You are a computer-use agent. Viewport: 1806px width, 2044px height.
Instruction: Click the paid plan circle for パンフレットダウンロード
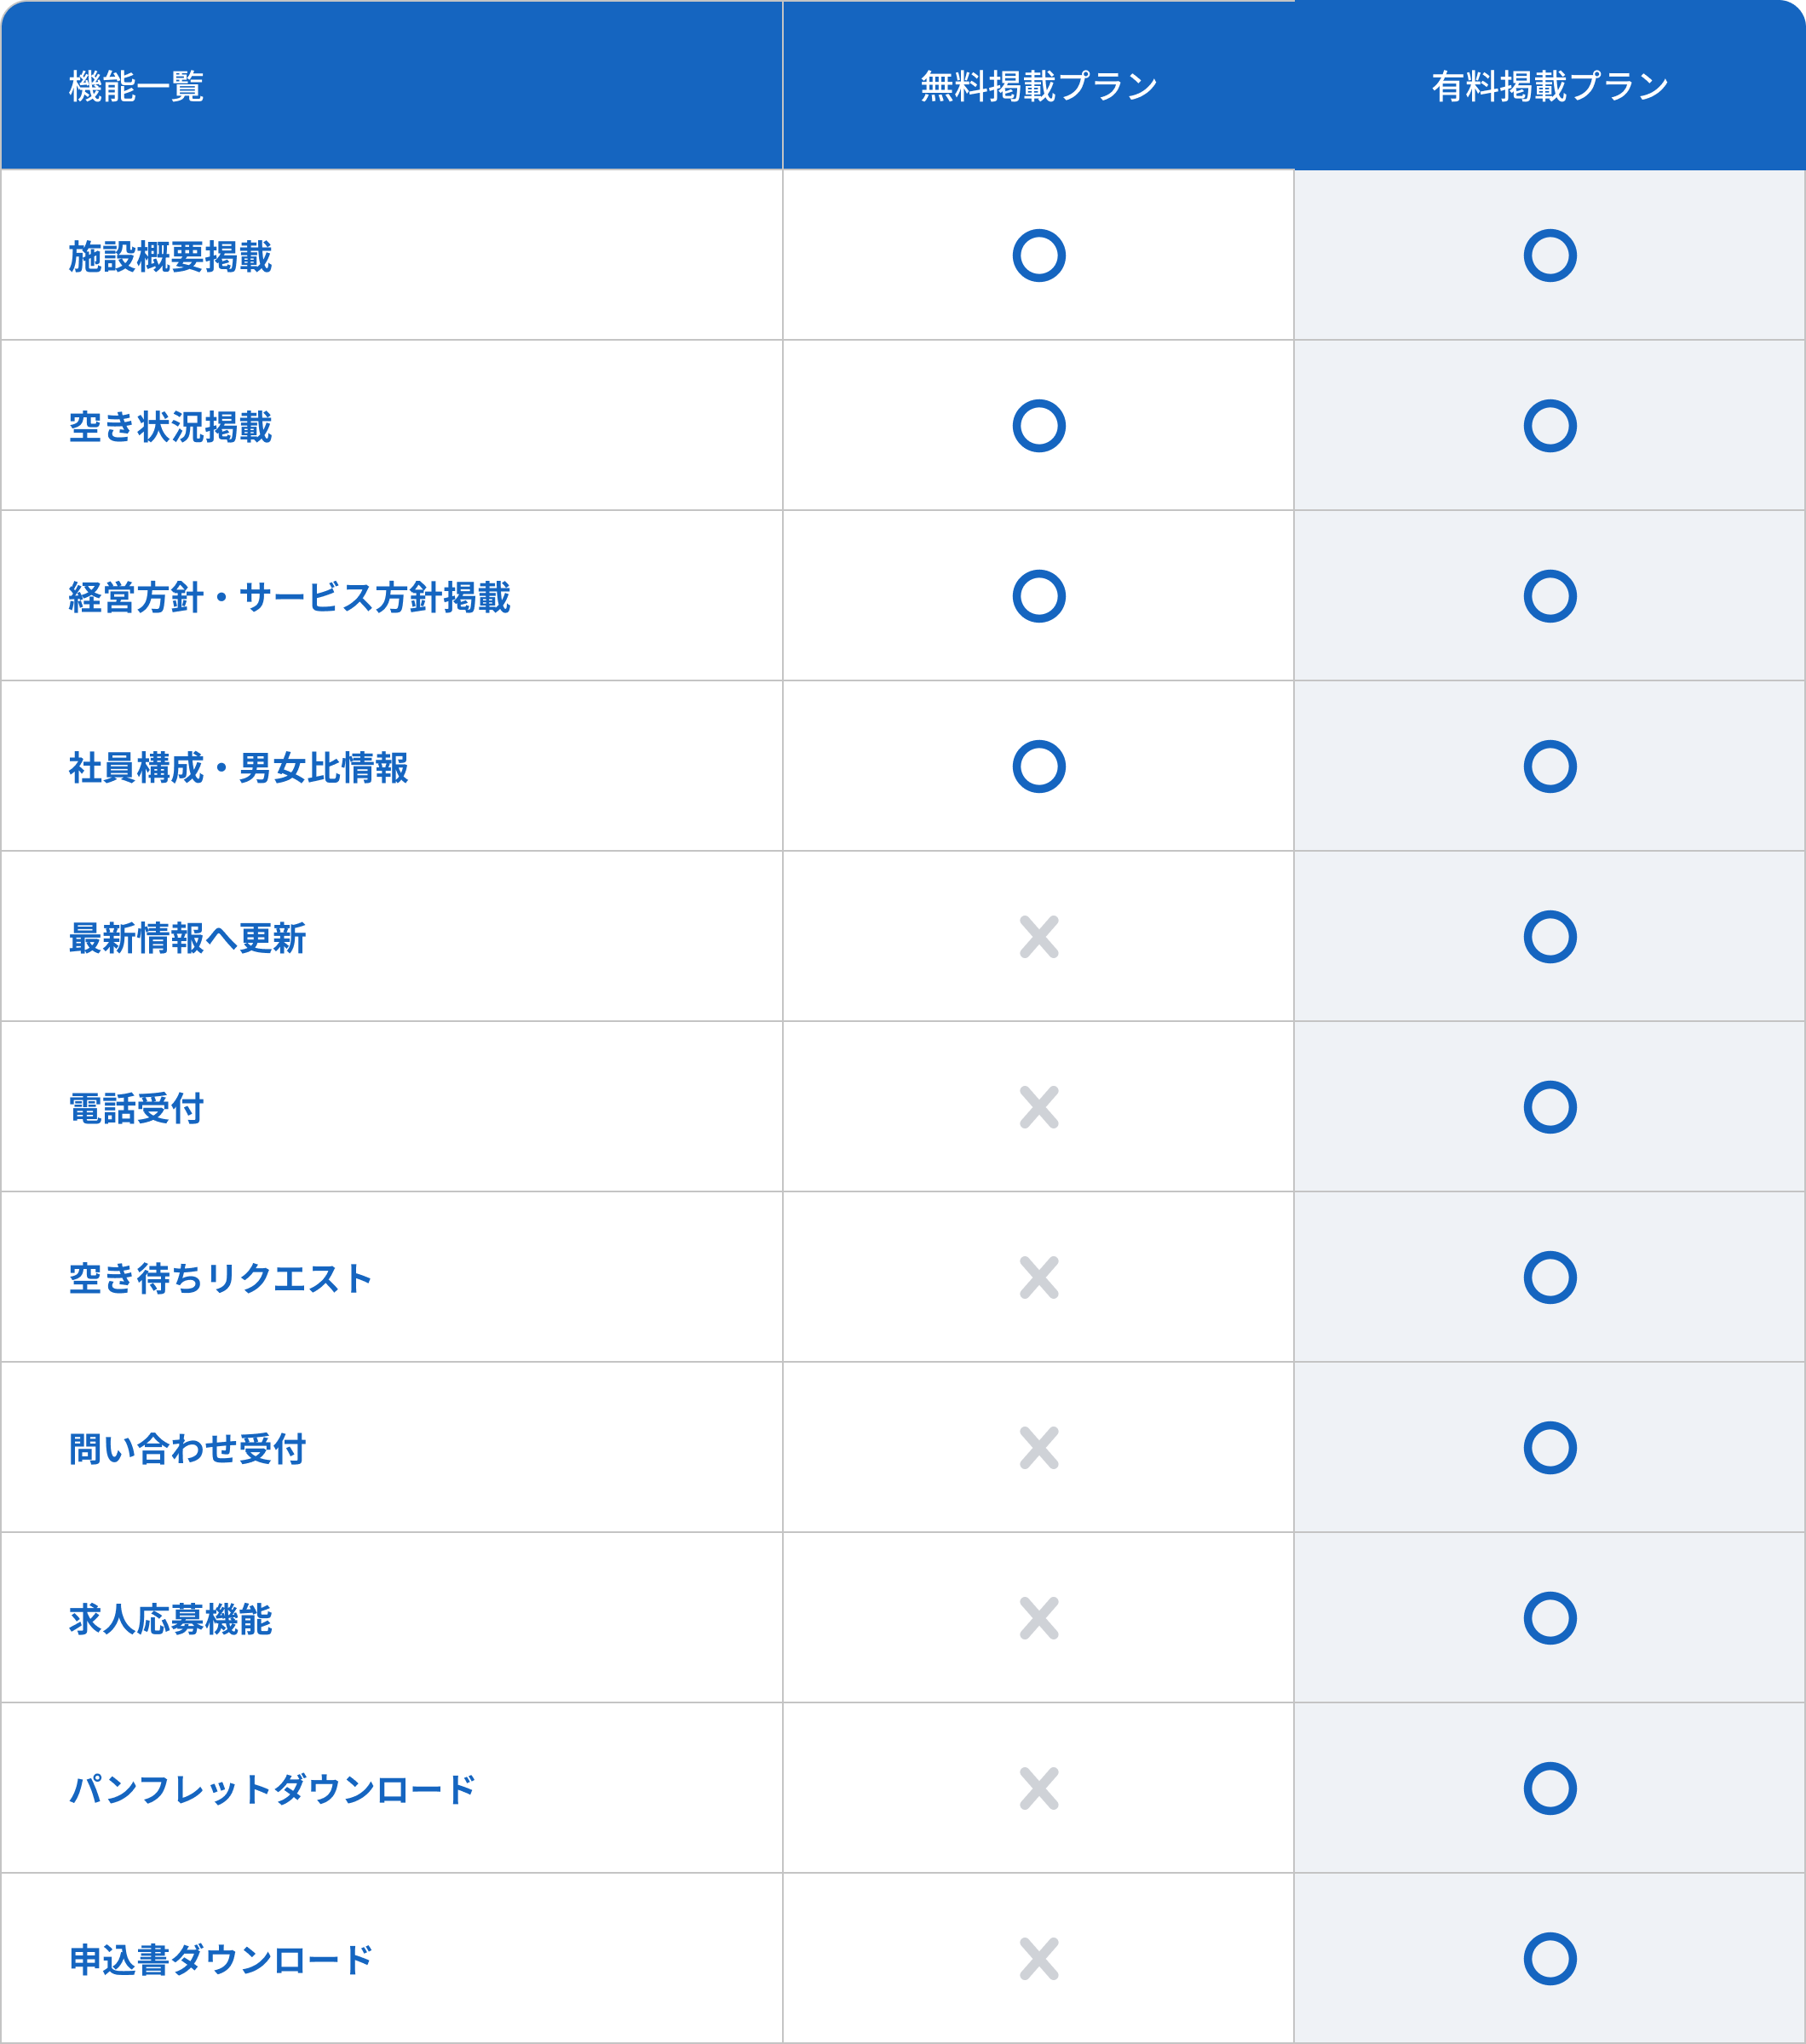pos(1549,1788)
